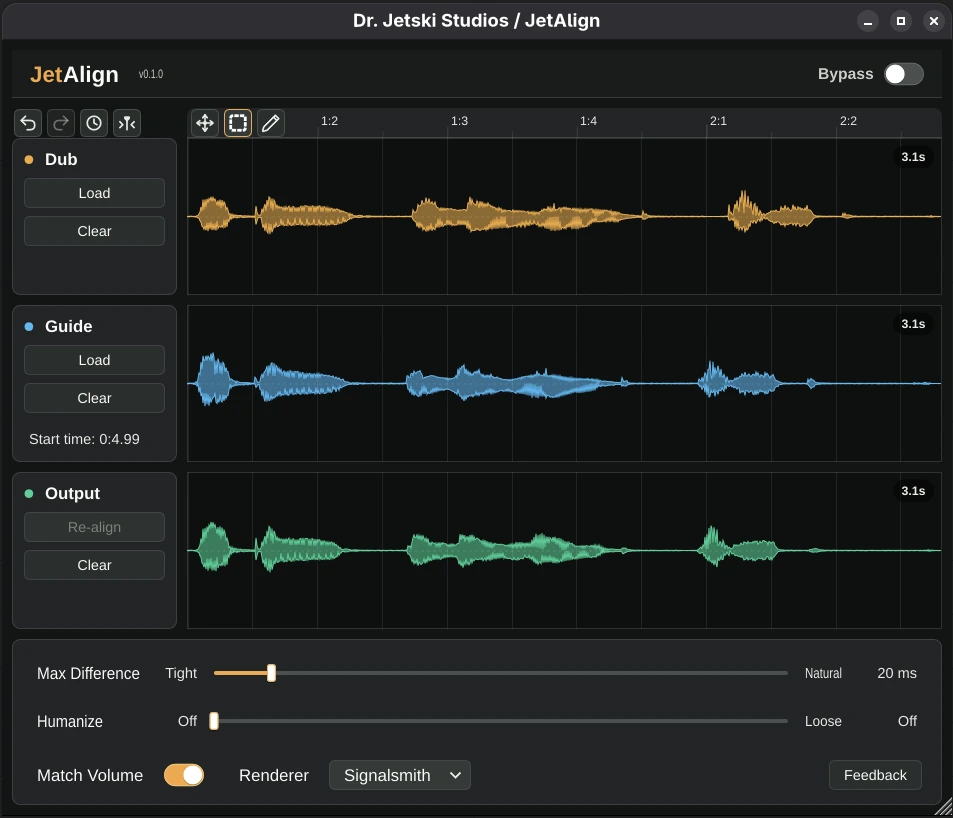Screen dimensions: 953x818
Task: Minimize the JetAlign window
Action: 868,21
